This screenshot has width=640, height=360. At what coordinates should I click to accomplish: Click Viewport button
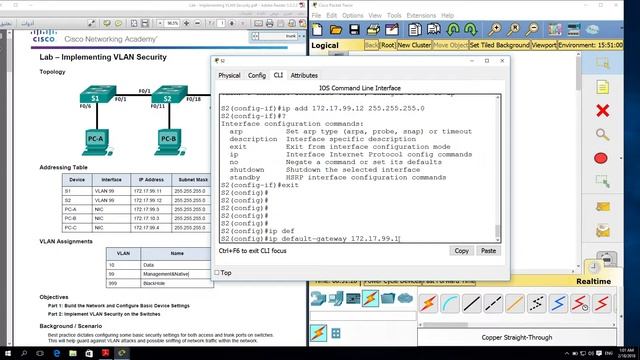(x=544, y=45)
